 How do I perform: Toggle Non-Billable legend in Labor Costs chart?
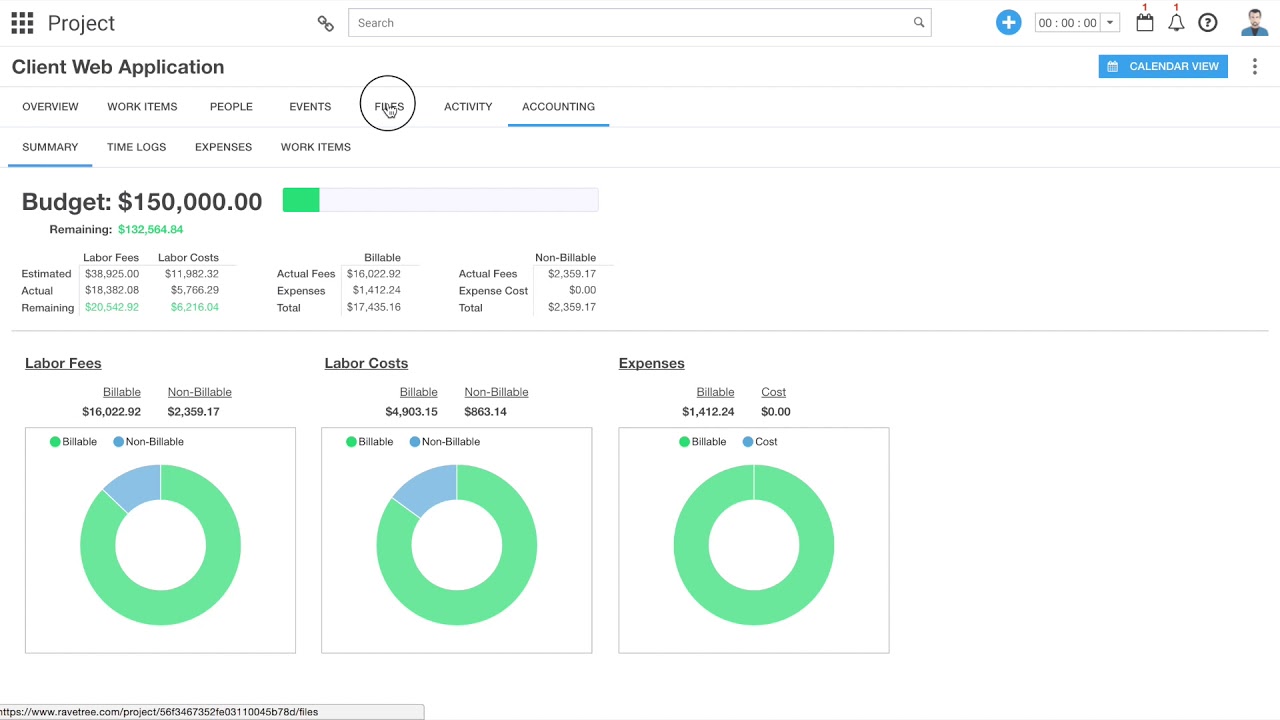pos(444,441)
